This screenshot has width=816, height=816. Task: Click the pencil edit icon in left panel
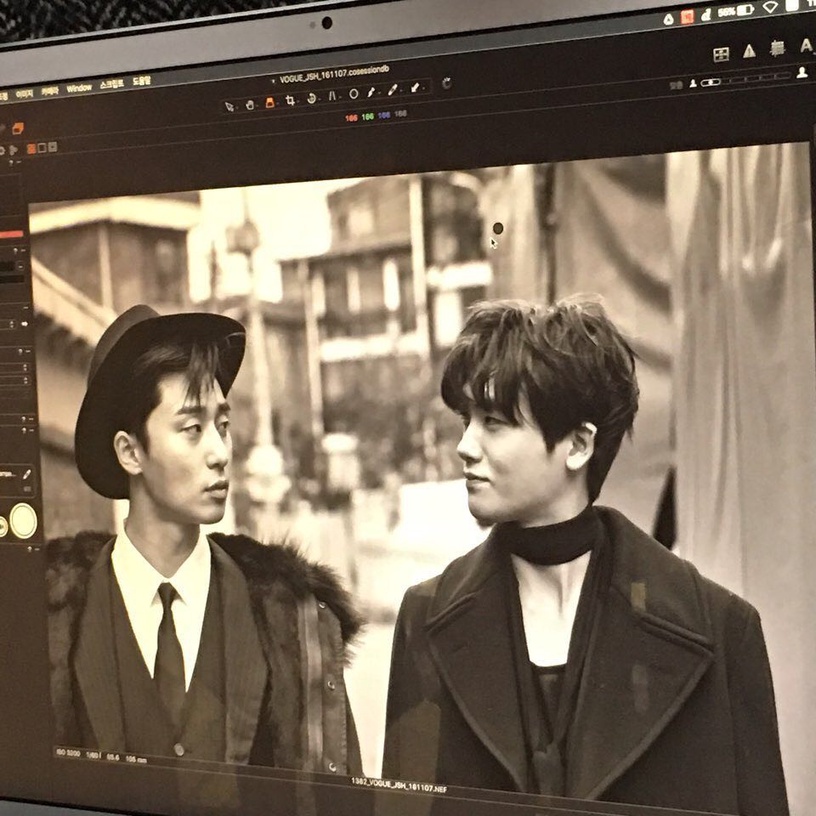point(27,474)
